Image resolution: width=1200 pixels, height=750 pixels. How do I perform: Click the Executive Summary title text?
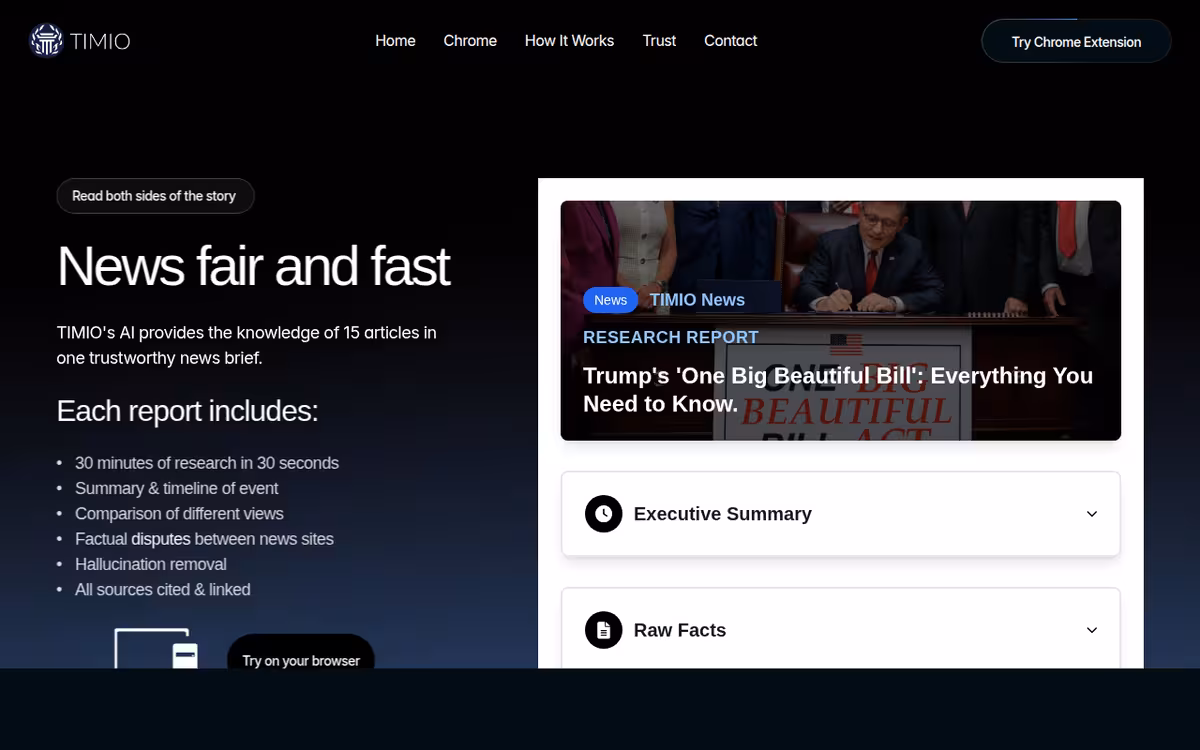[722, 514]
